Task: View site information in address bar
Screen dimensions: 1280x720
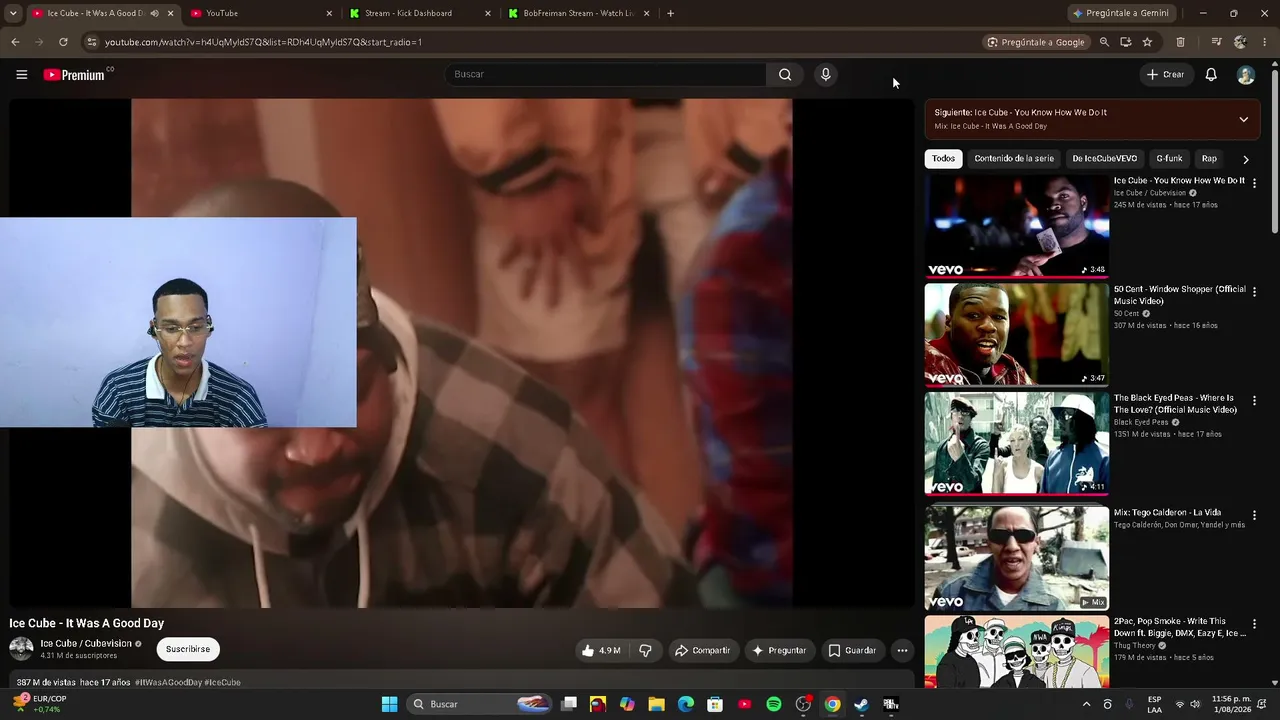Action: 91,42
